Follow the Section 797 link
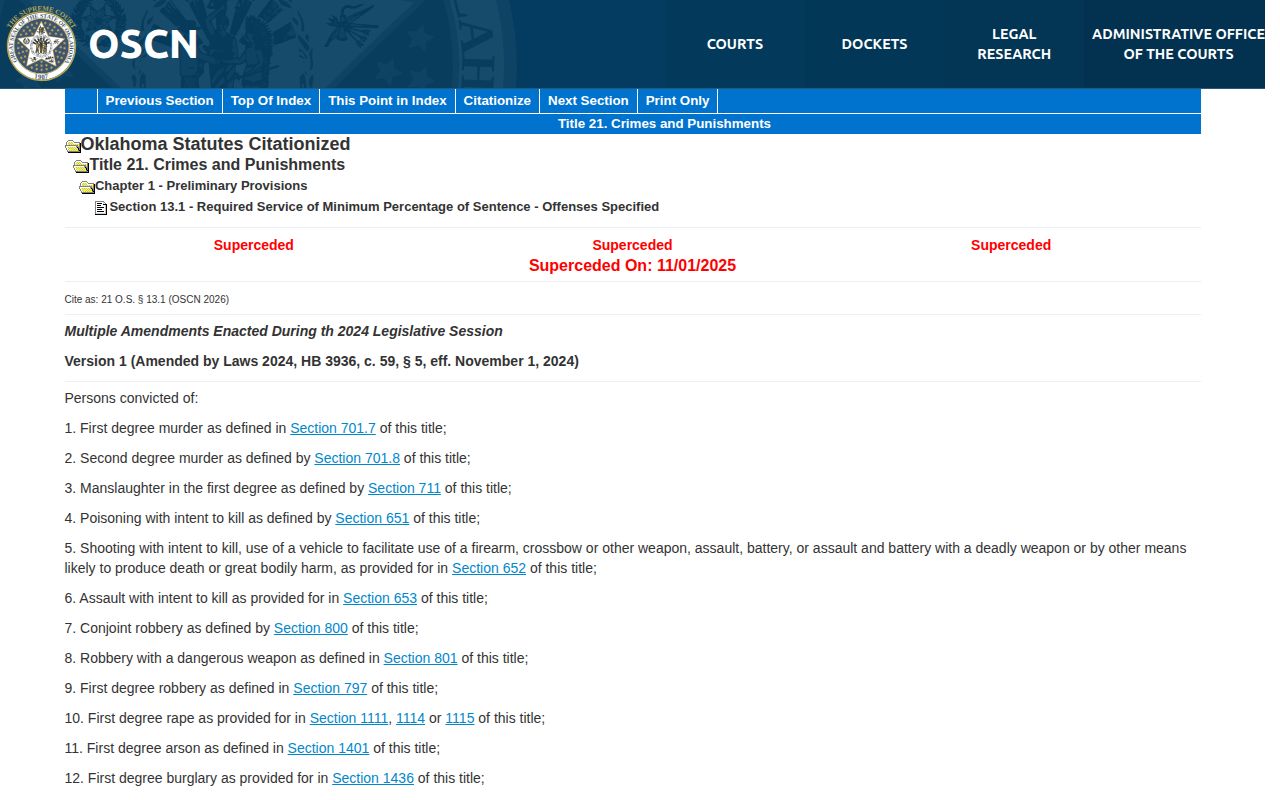The width and height of the screenshot is (1280, 800). pyautogui.click(x=330, y=688)
